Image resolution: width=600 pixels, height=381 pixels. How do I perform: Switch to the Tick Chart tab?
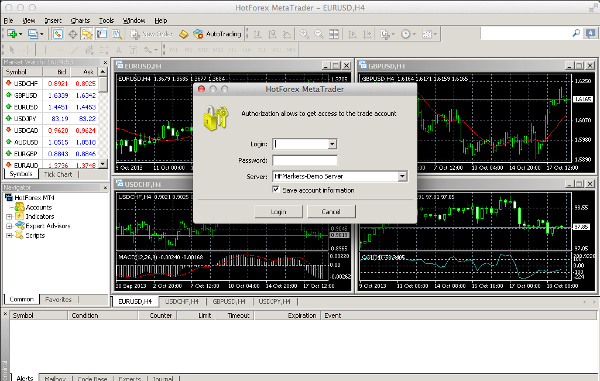click(x=58, y=174)
